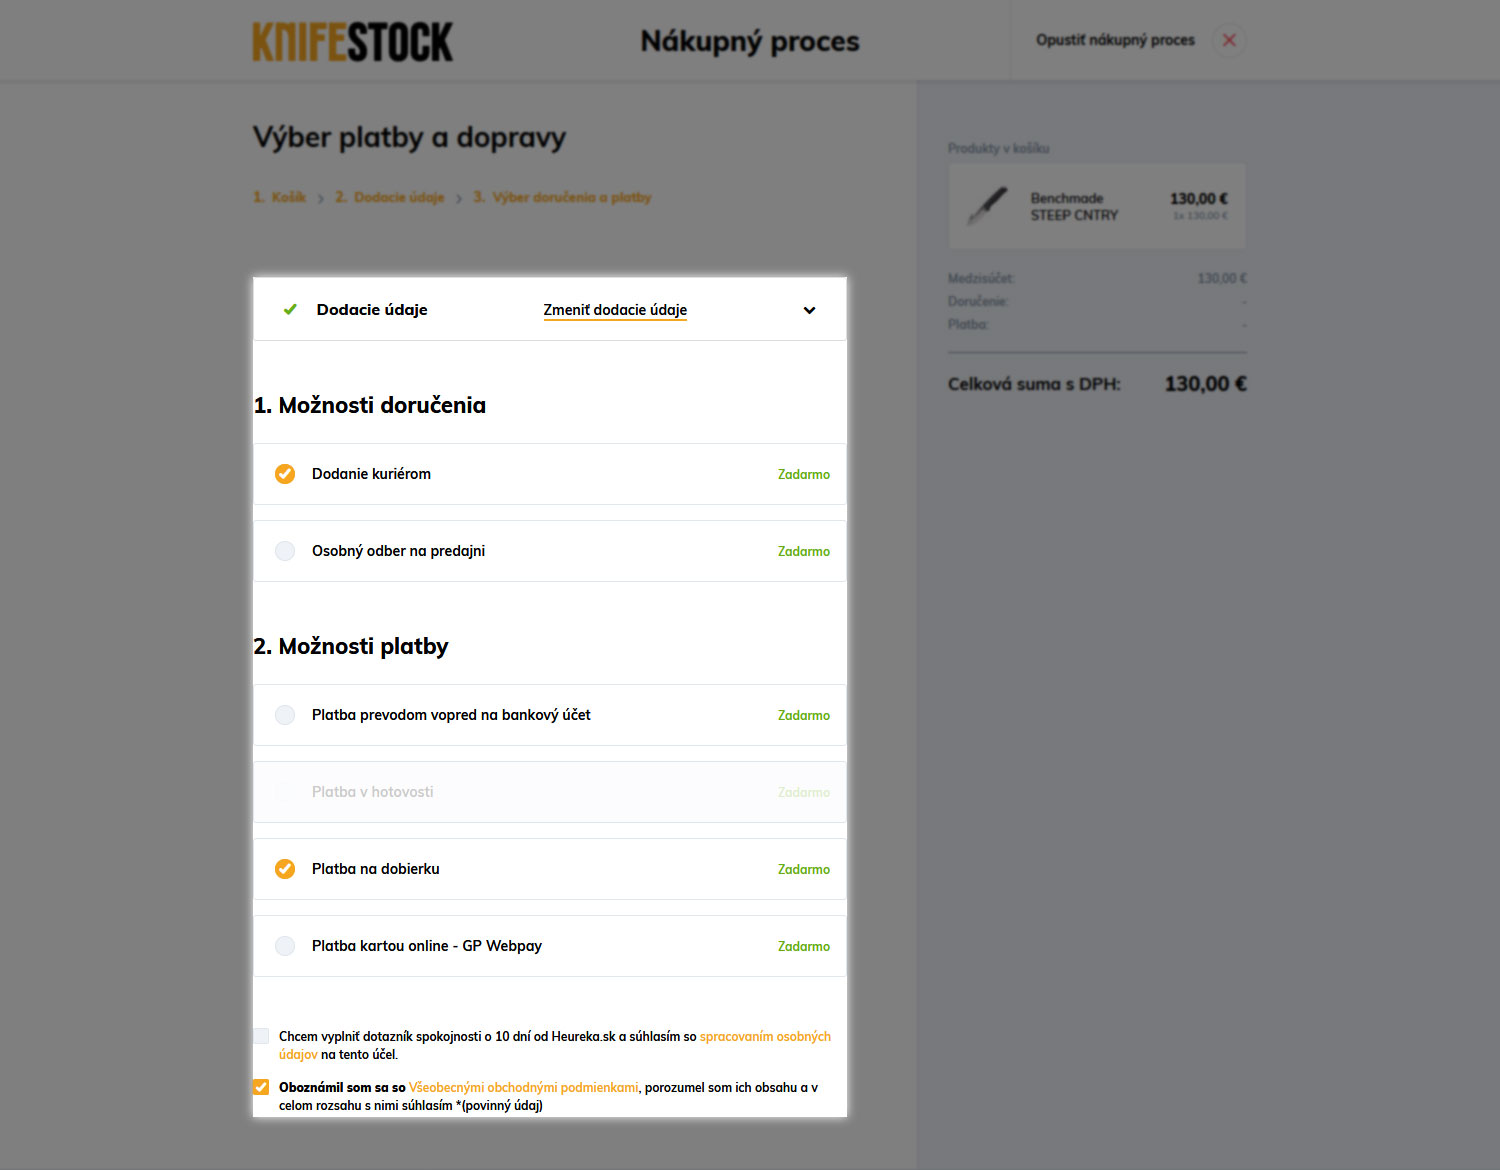
Task: Open Zmeniť dodacie údaje link
Action: point(615,310)
